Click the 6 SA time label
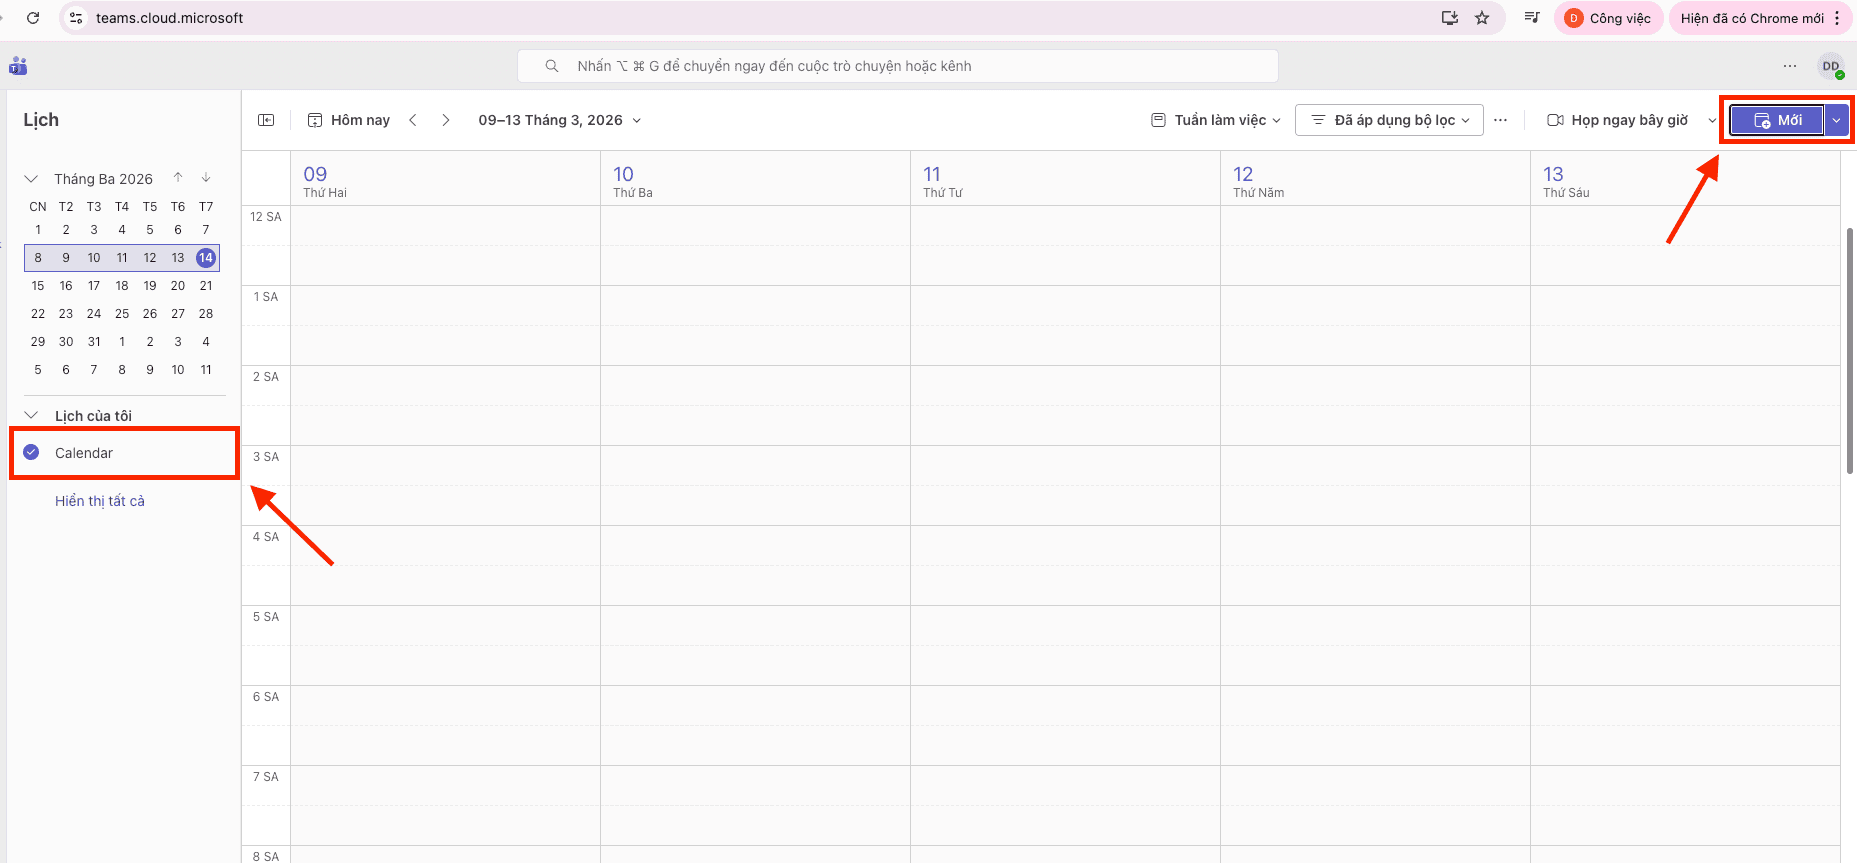1857x863 pixels. coord(266,696)
